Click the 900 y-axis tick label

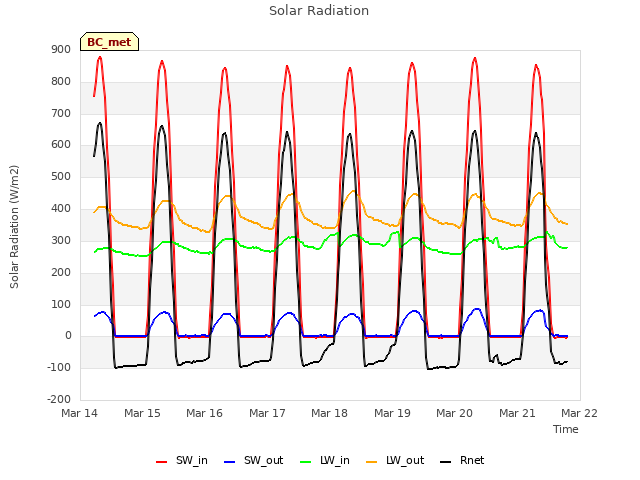(61, 50)
